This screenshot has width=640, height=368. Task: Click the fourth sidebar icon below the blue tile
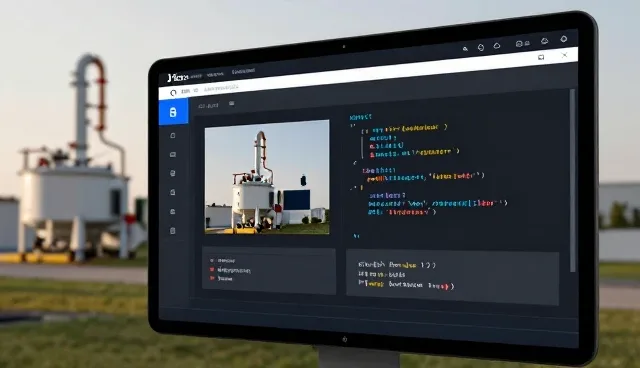(x=173, y=192)
